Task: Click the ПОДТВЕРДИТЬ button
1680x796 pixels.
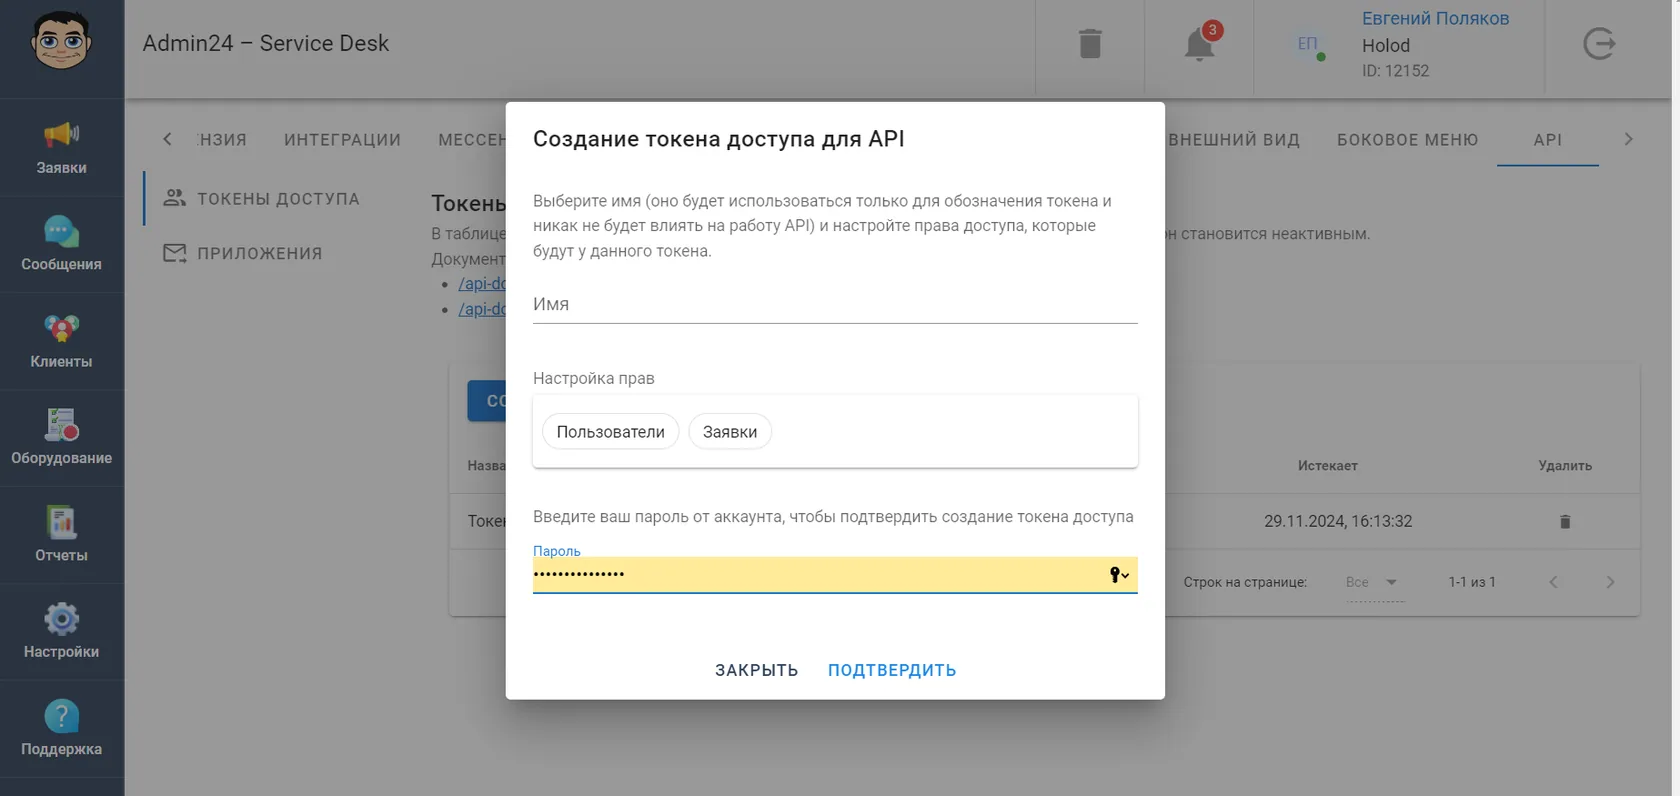Action: 892,670
